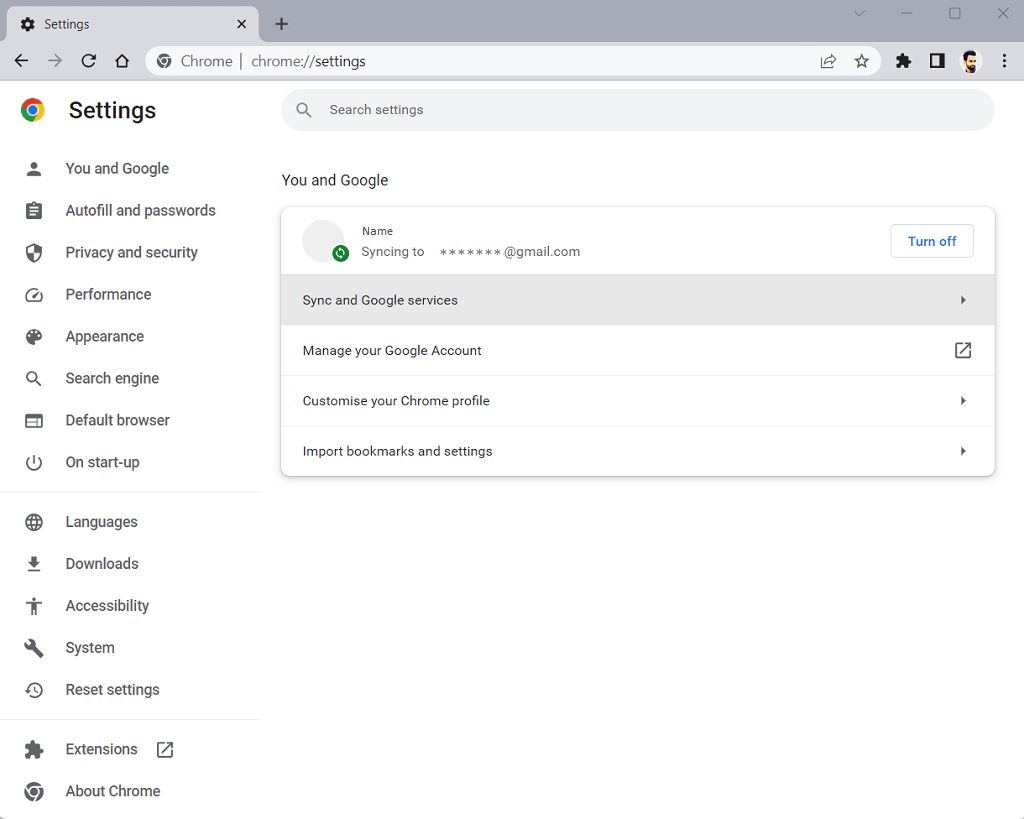Open Languages settings
Viewport: 1024px width, 819px height.
(x=101, y=522)
